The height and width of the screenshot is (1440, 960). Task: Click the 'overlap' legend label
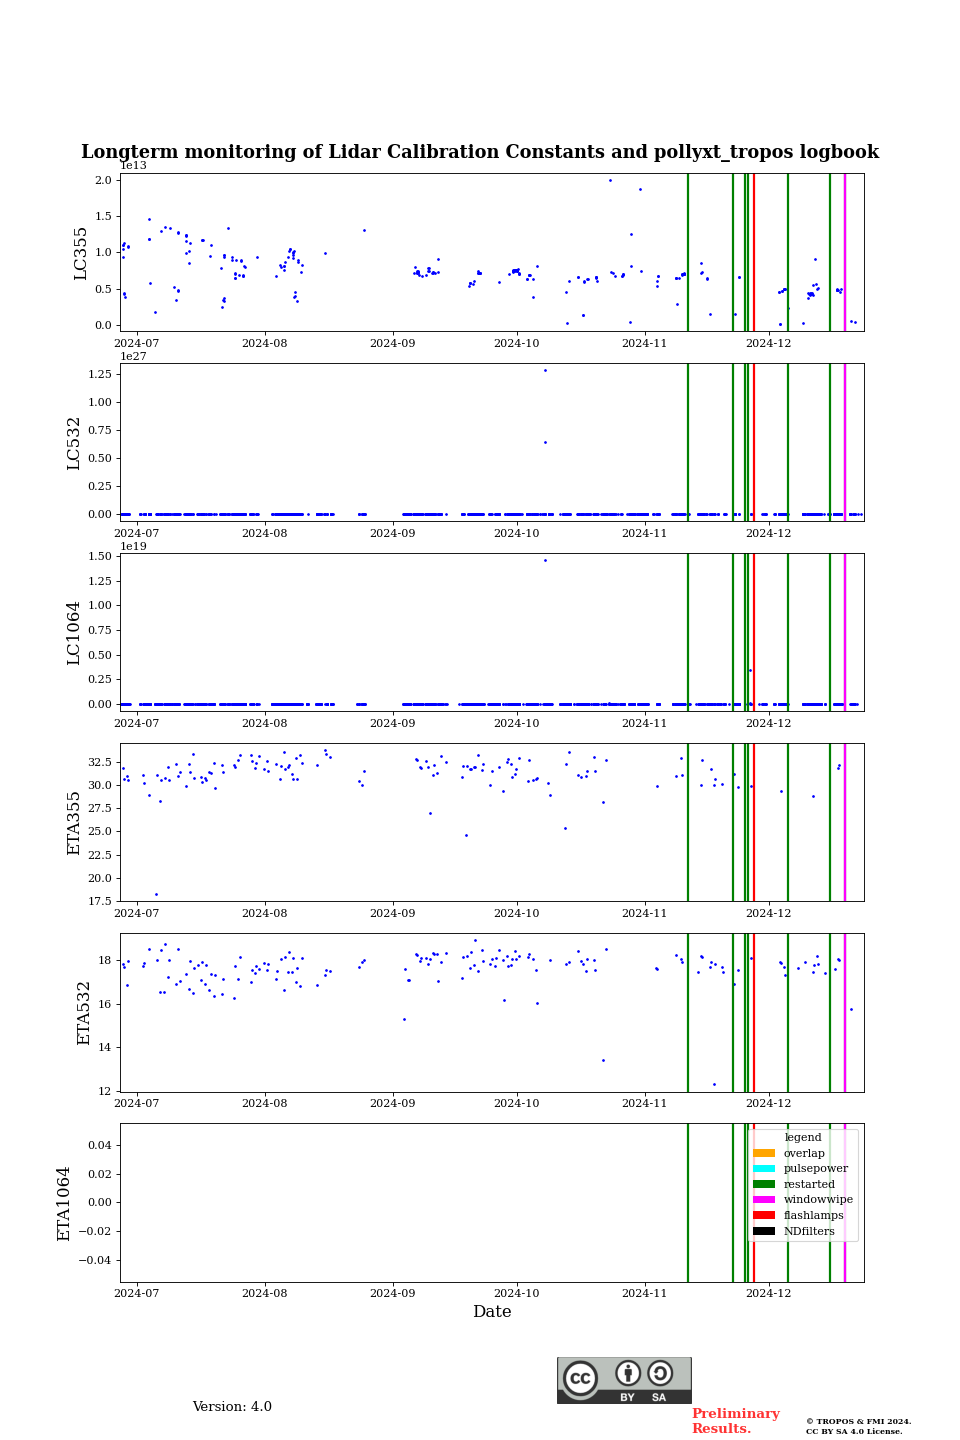(804, 1153)
